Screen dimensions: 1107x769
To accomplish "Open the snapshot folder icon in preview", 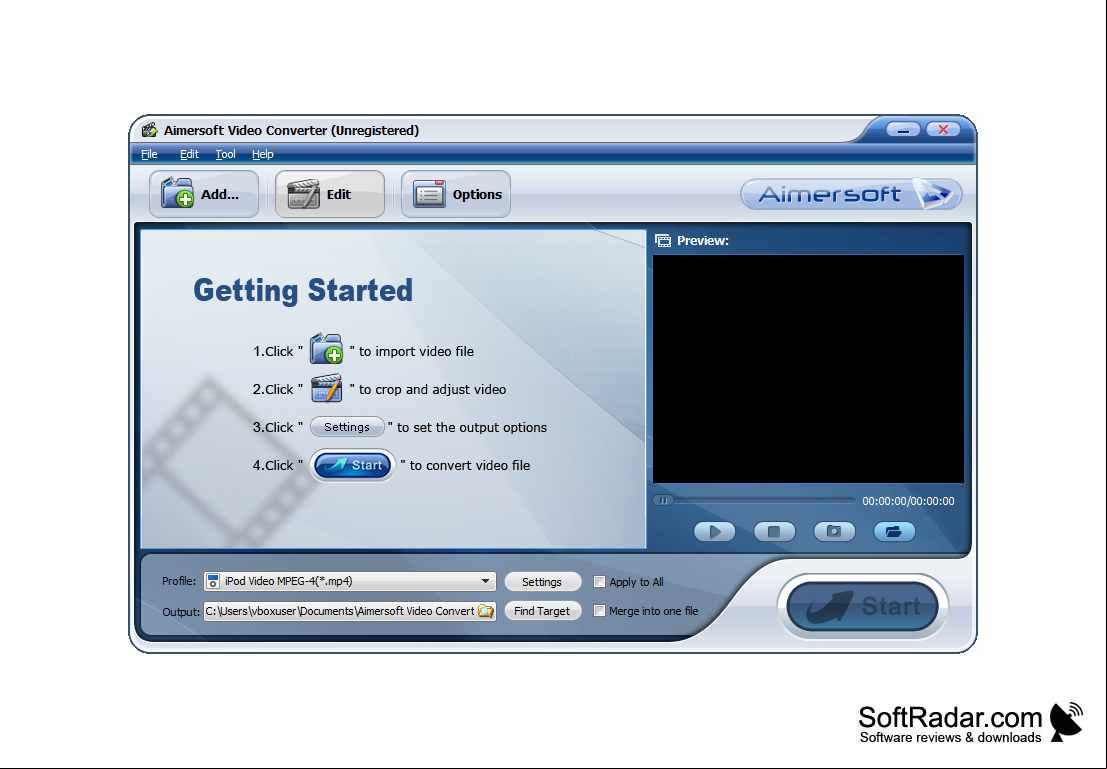I will 894,532.
